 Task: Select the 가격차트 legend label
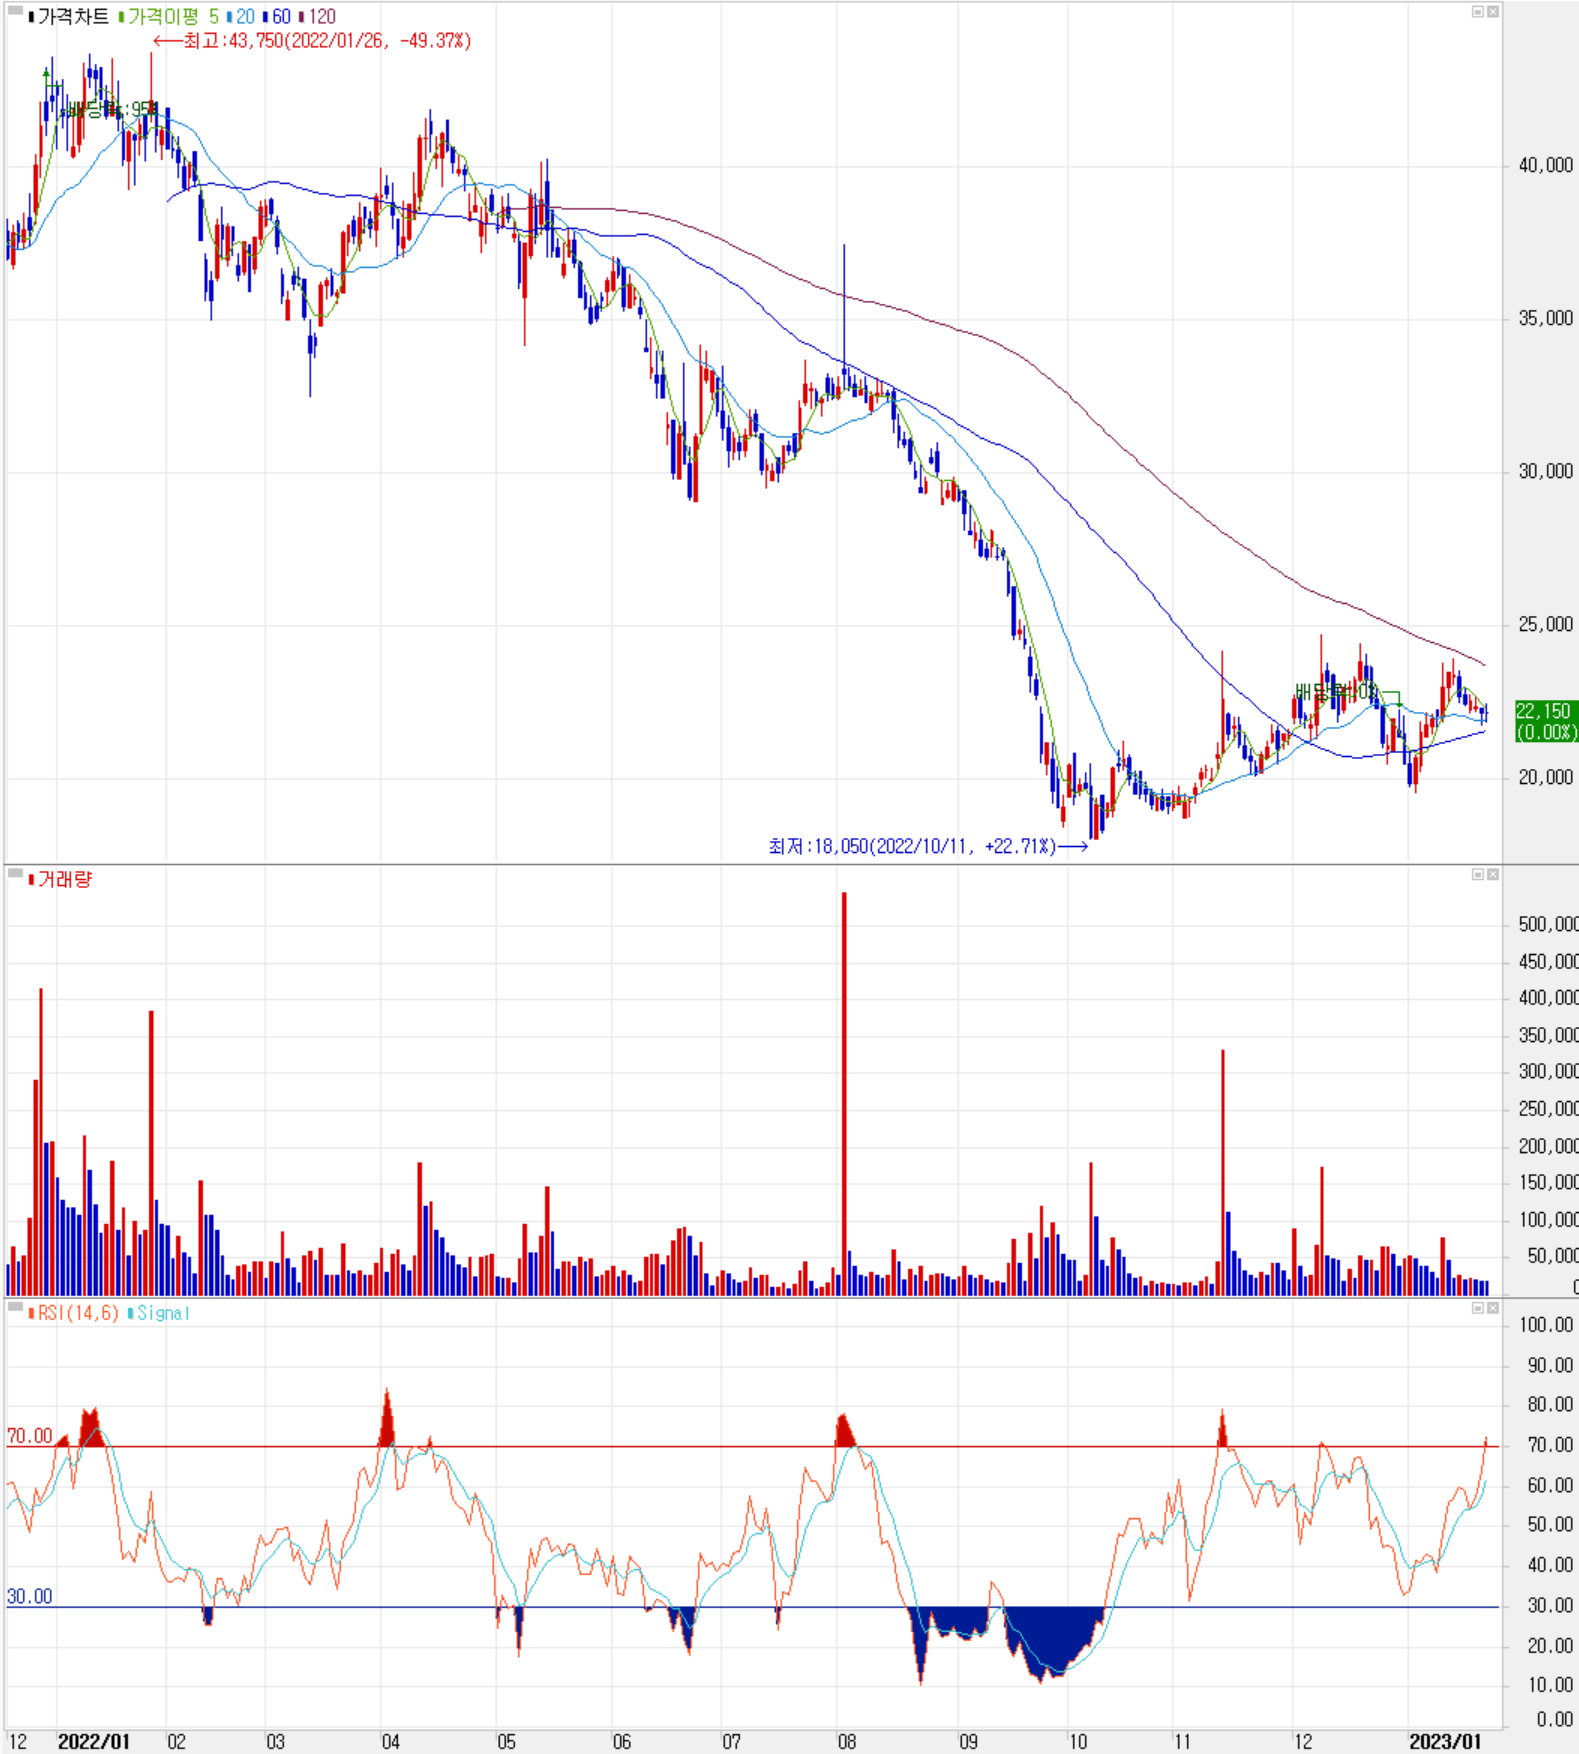pyautogui.click(x=69, y=16)
